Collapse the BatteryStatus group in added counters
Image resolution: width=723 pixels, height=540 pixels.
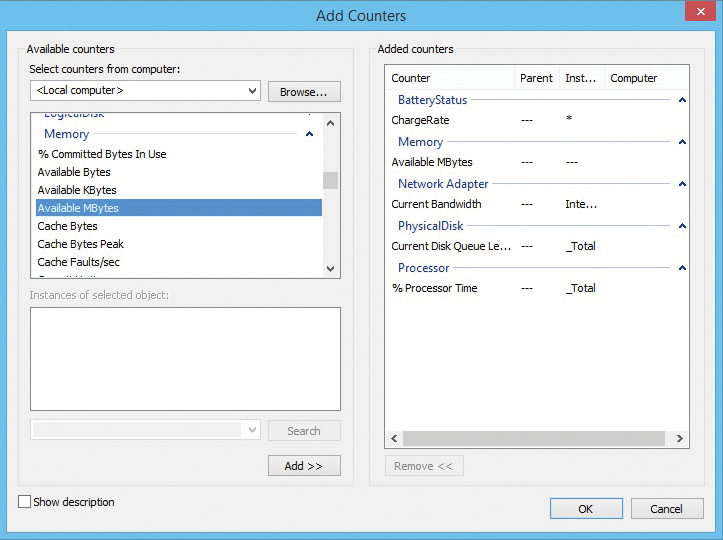point(682,100)
